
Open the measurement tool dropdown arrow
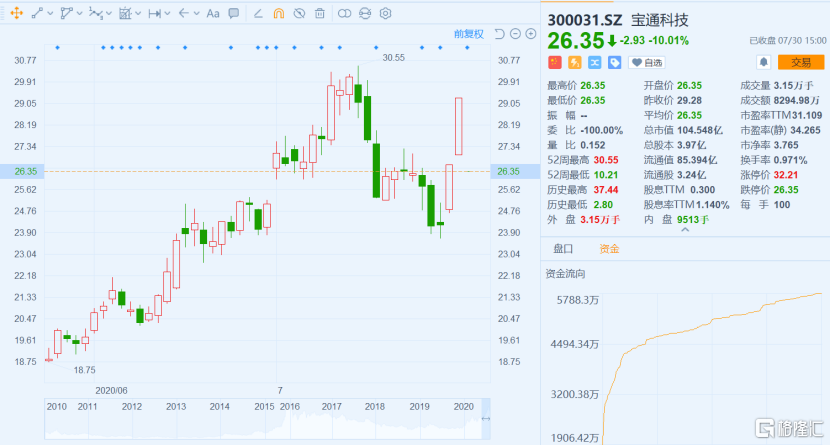coord(138,13)
